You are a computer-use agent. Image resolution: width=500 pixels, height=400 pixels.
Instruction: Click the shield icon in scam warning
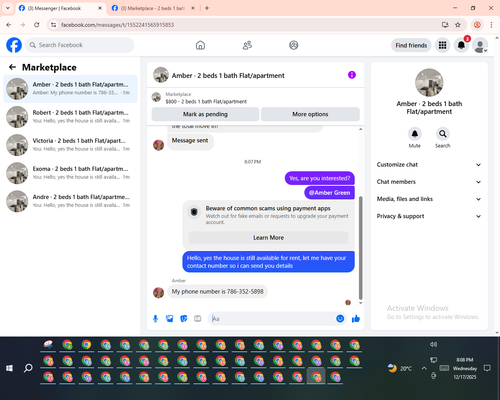pos(194,212)
